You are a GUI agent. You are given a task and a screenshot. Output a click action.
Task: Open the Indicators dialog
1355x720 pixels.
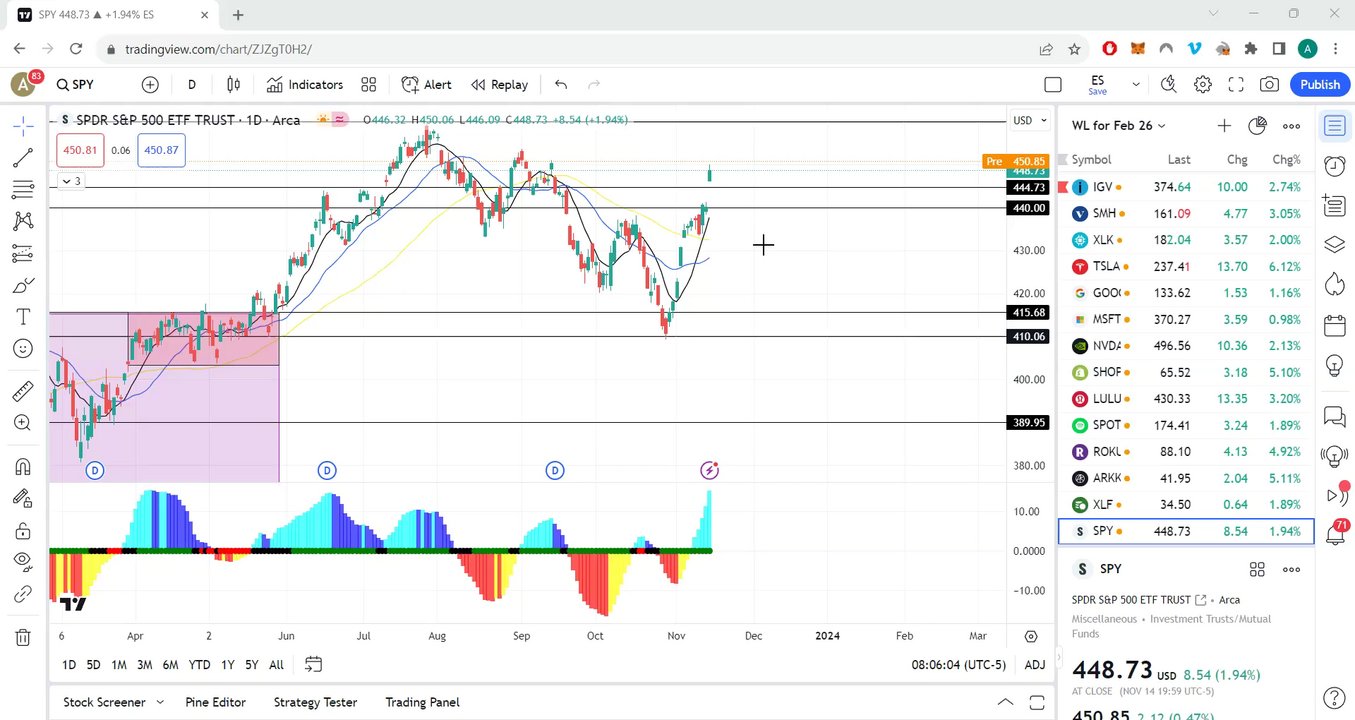(305, 85)
